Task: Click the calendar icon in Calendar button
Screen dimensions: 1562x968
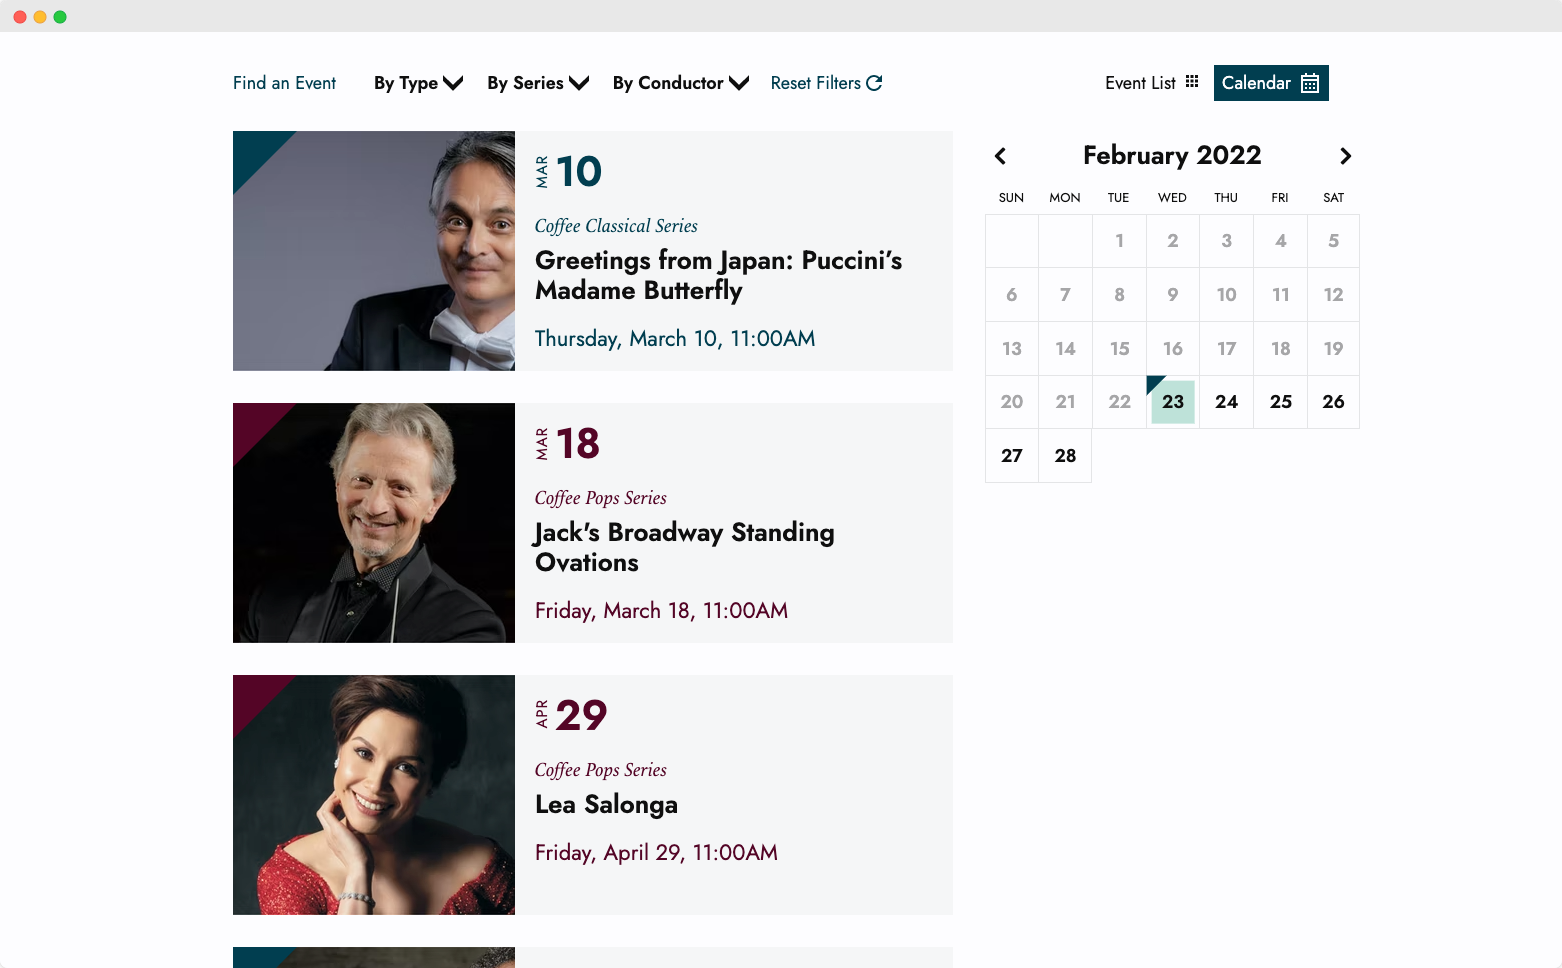Action: [x=1309, y=83]
